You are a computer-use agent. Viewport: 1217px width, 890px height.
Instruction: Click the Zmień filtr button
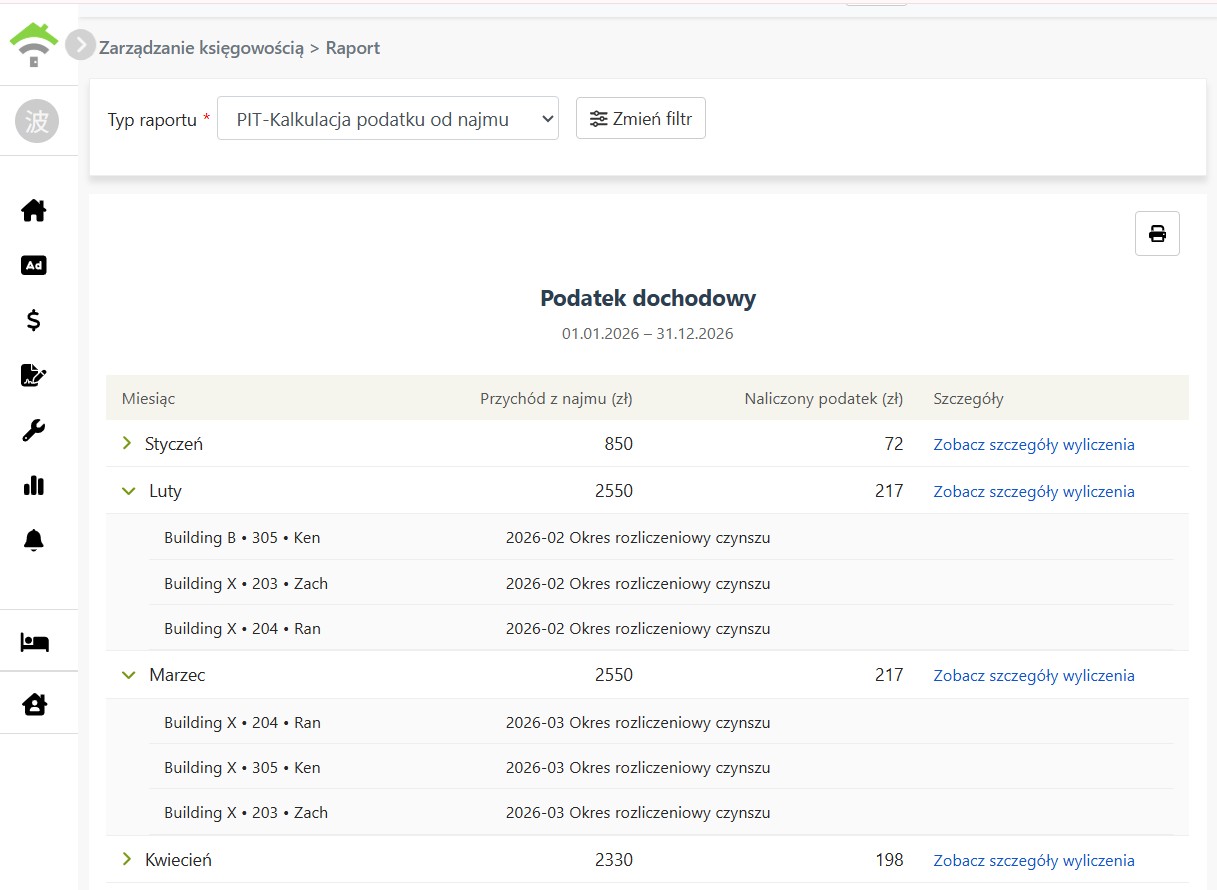641,118
